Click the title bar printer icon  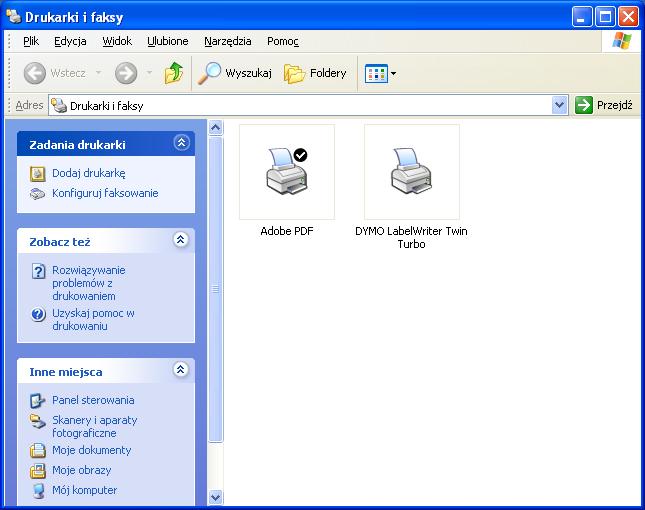click(14, 17)
